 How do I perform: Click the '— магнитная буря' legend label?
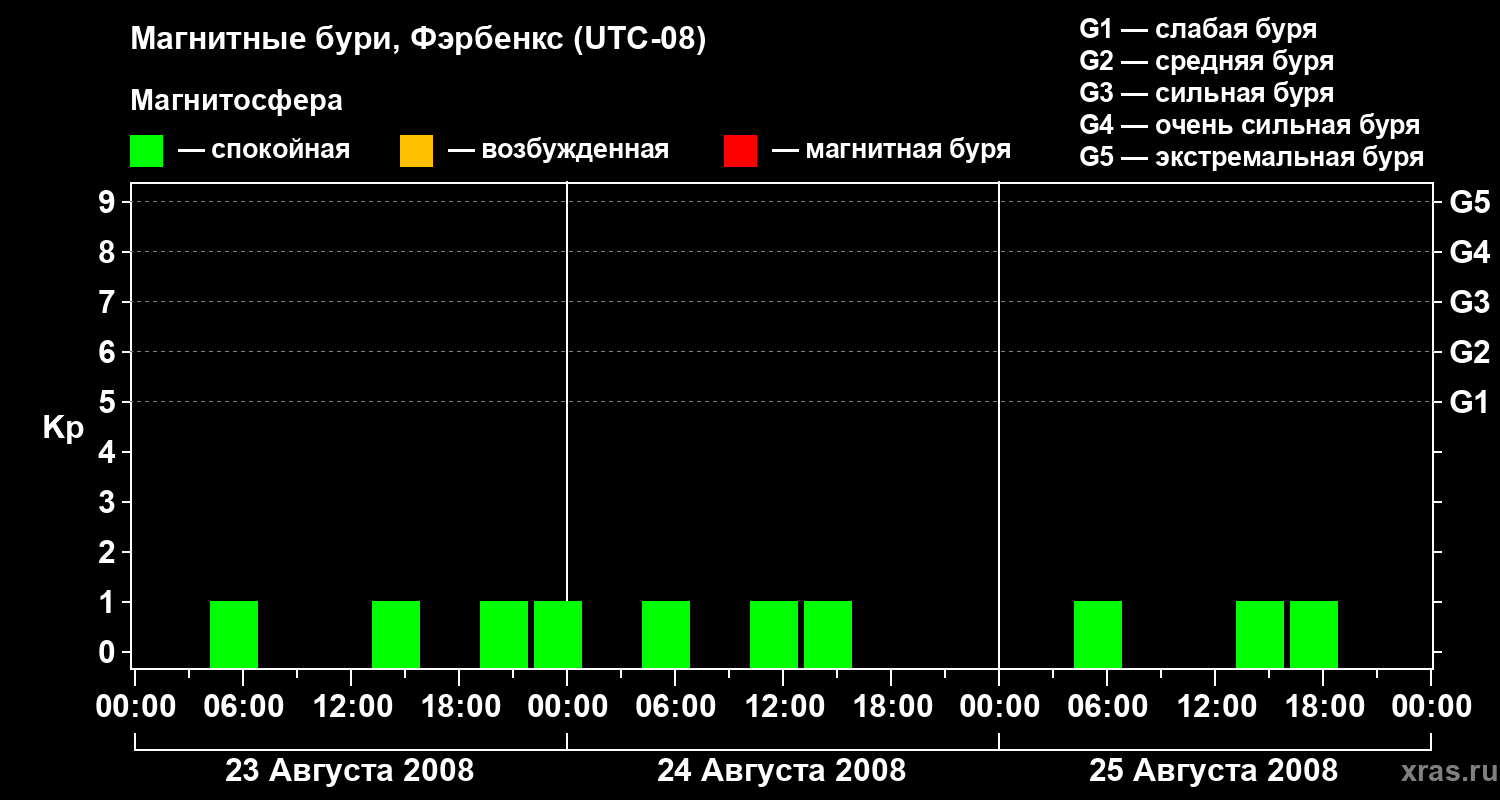(x=892, y=150)
